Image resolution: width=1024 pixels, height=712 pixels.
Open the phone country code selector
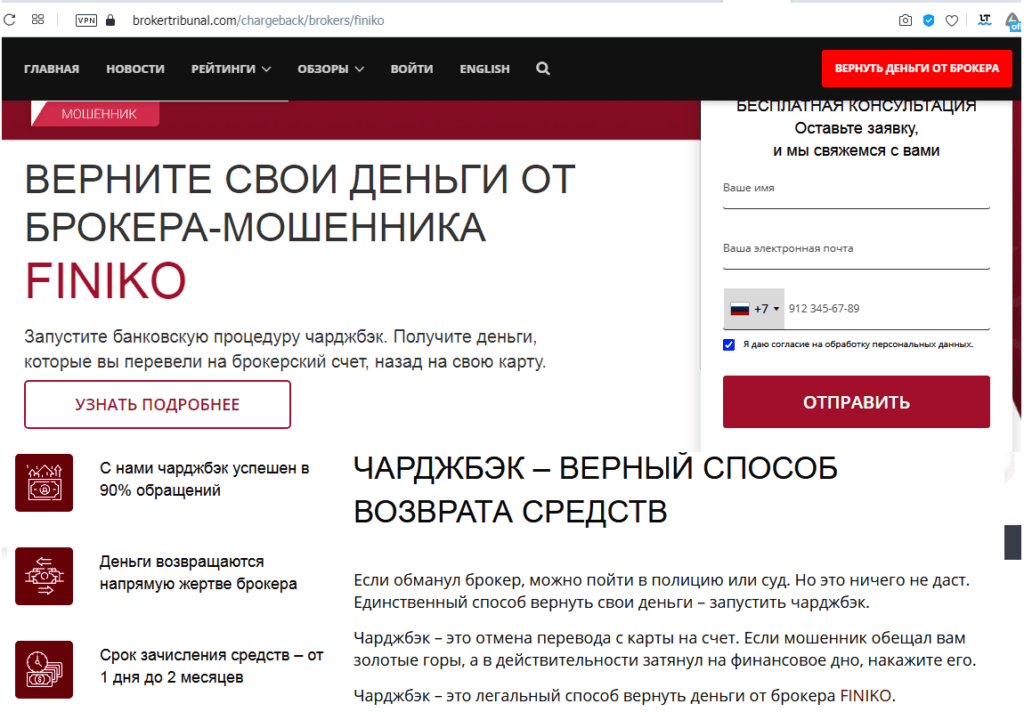coord(753,309)
